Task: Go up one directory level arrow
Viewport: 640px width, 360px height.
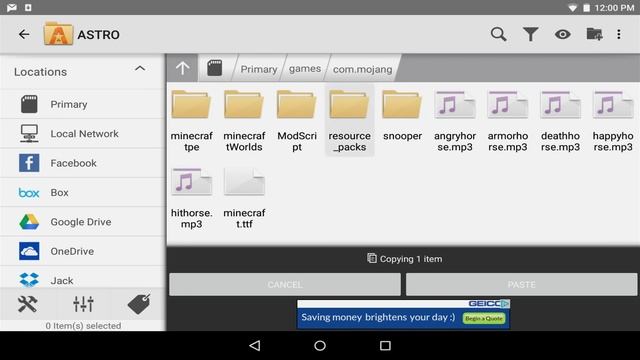Action: pyautogui.click(x=182, y=68)
